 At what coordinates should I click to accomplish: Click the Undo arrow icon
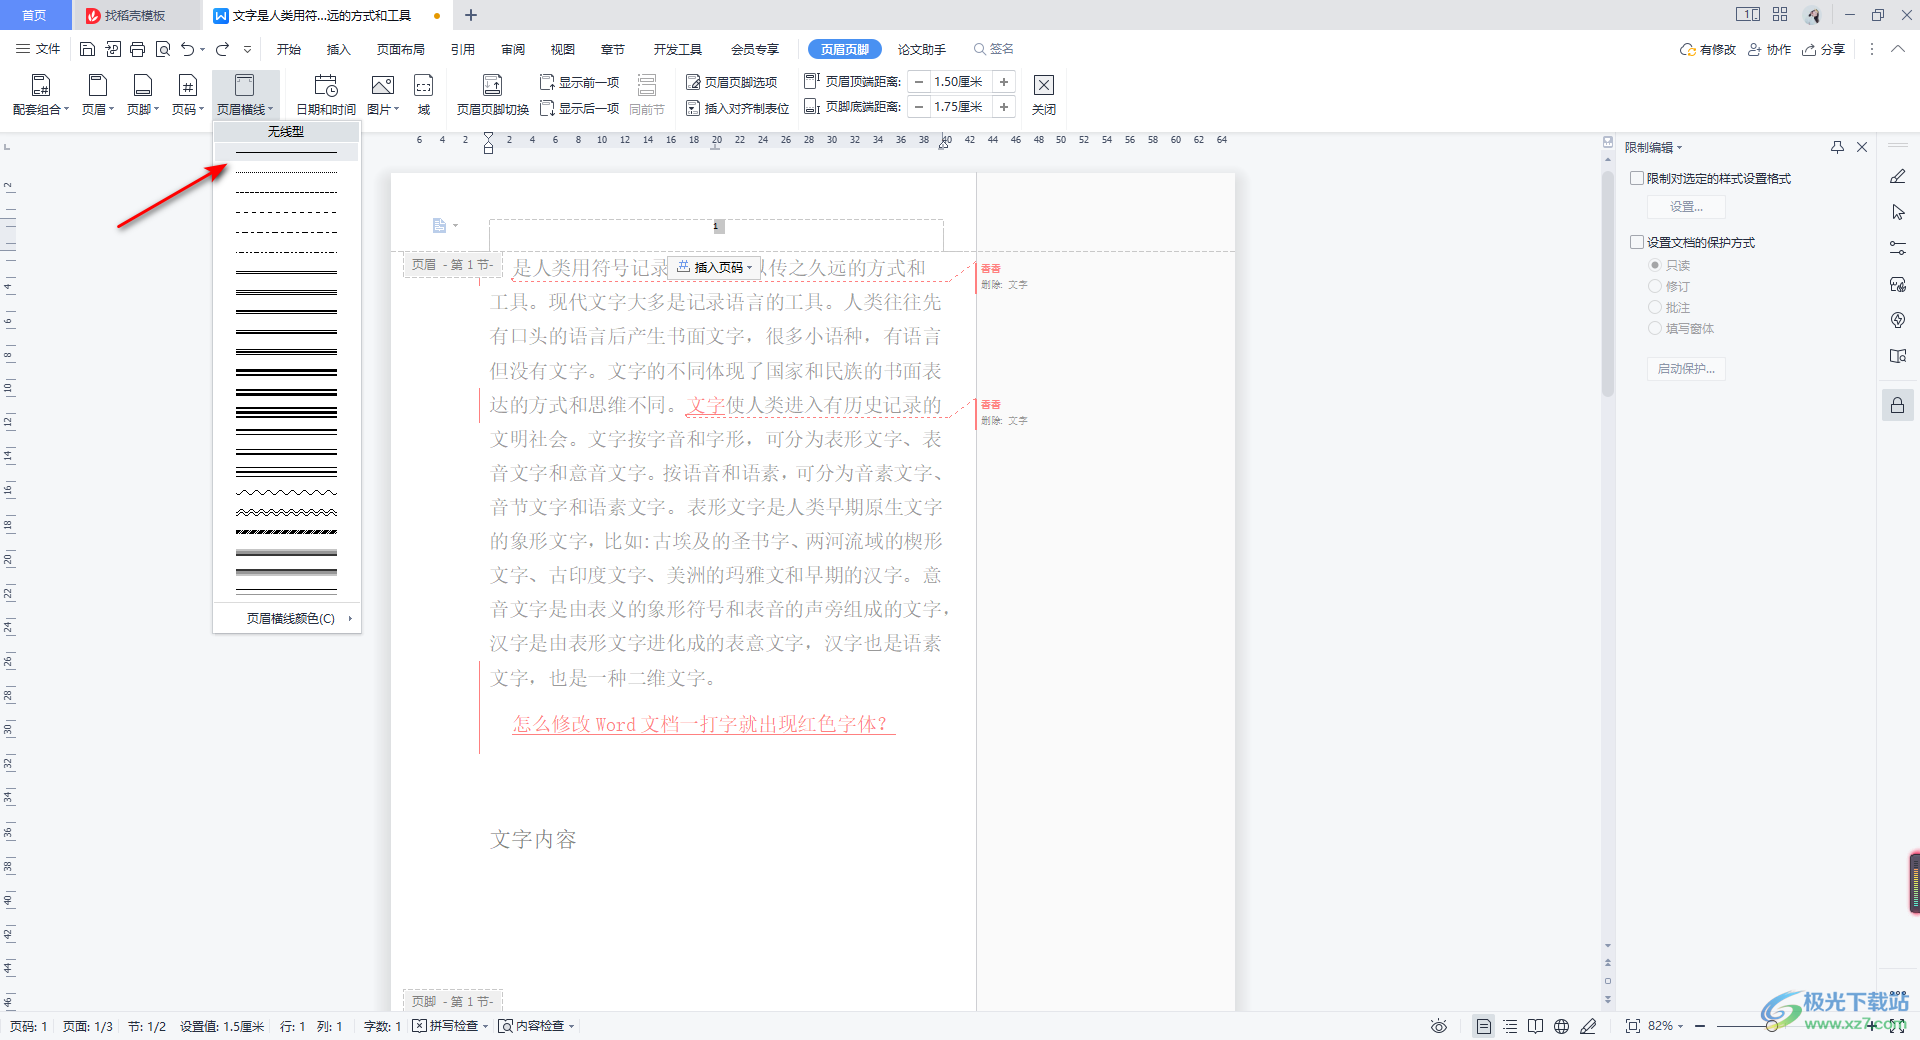188,49
